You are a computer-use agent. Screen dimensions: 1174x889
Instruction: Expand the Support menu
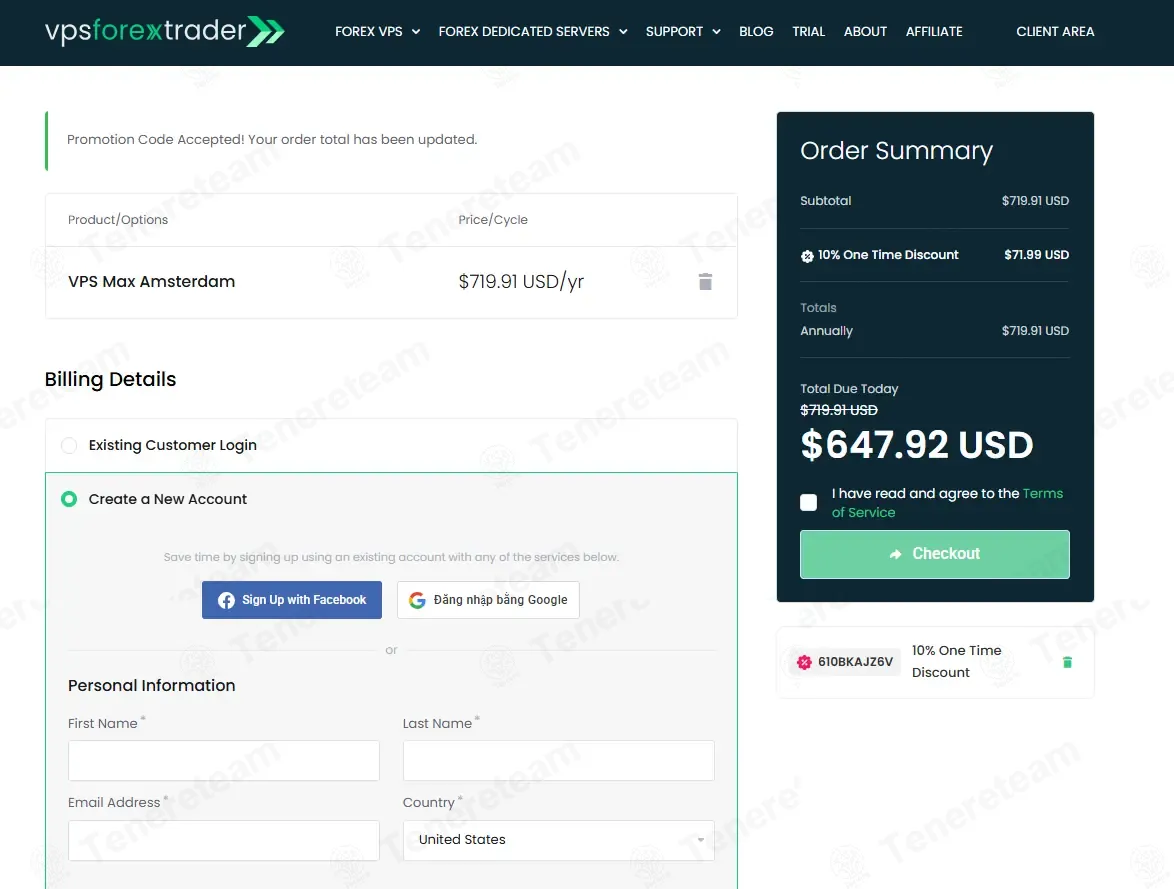click(x=683, y=32)
